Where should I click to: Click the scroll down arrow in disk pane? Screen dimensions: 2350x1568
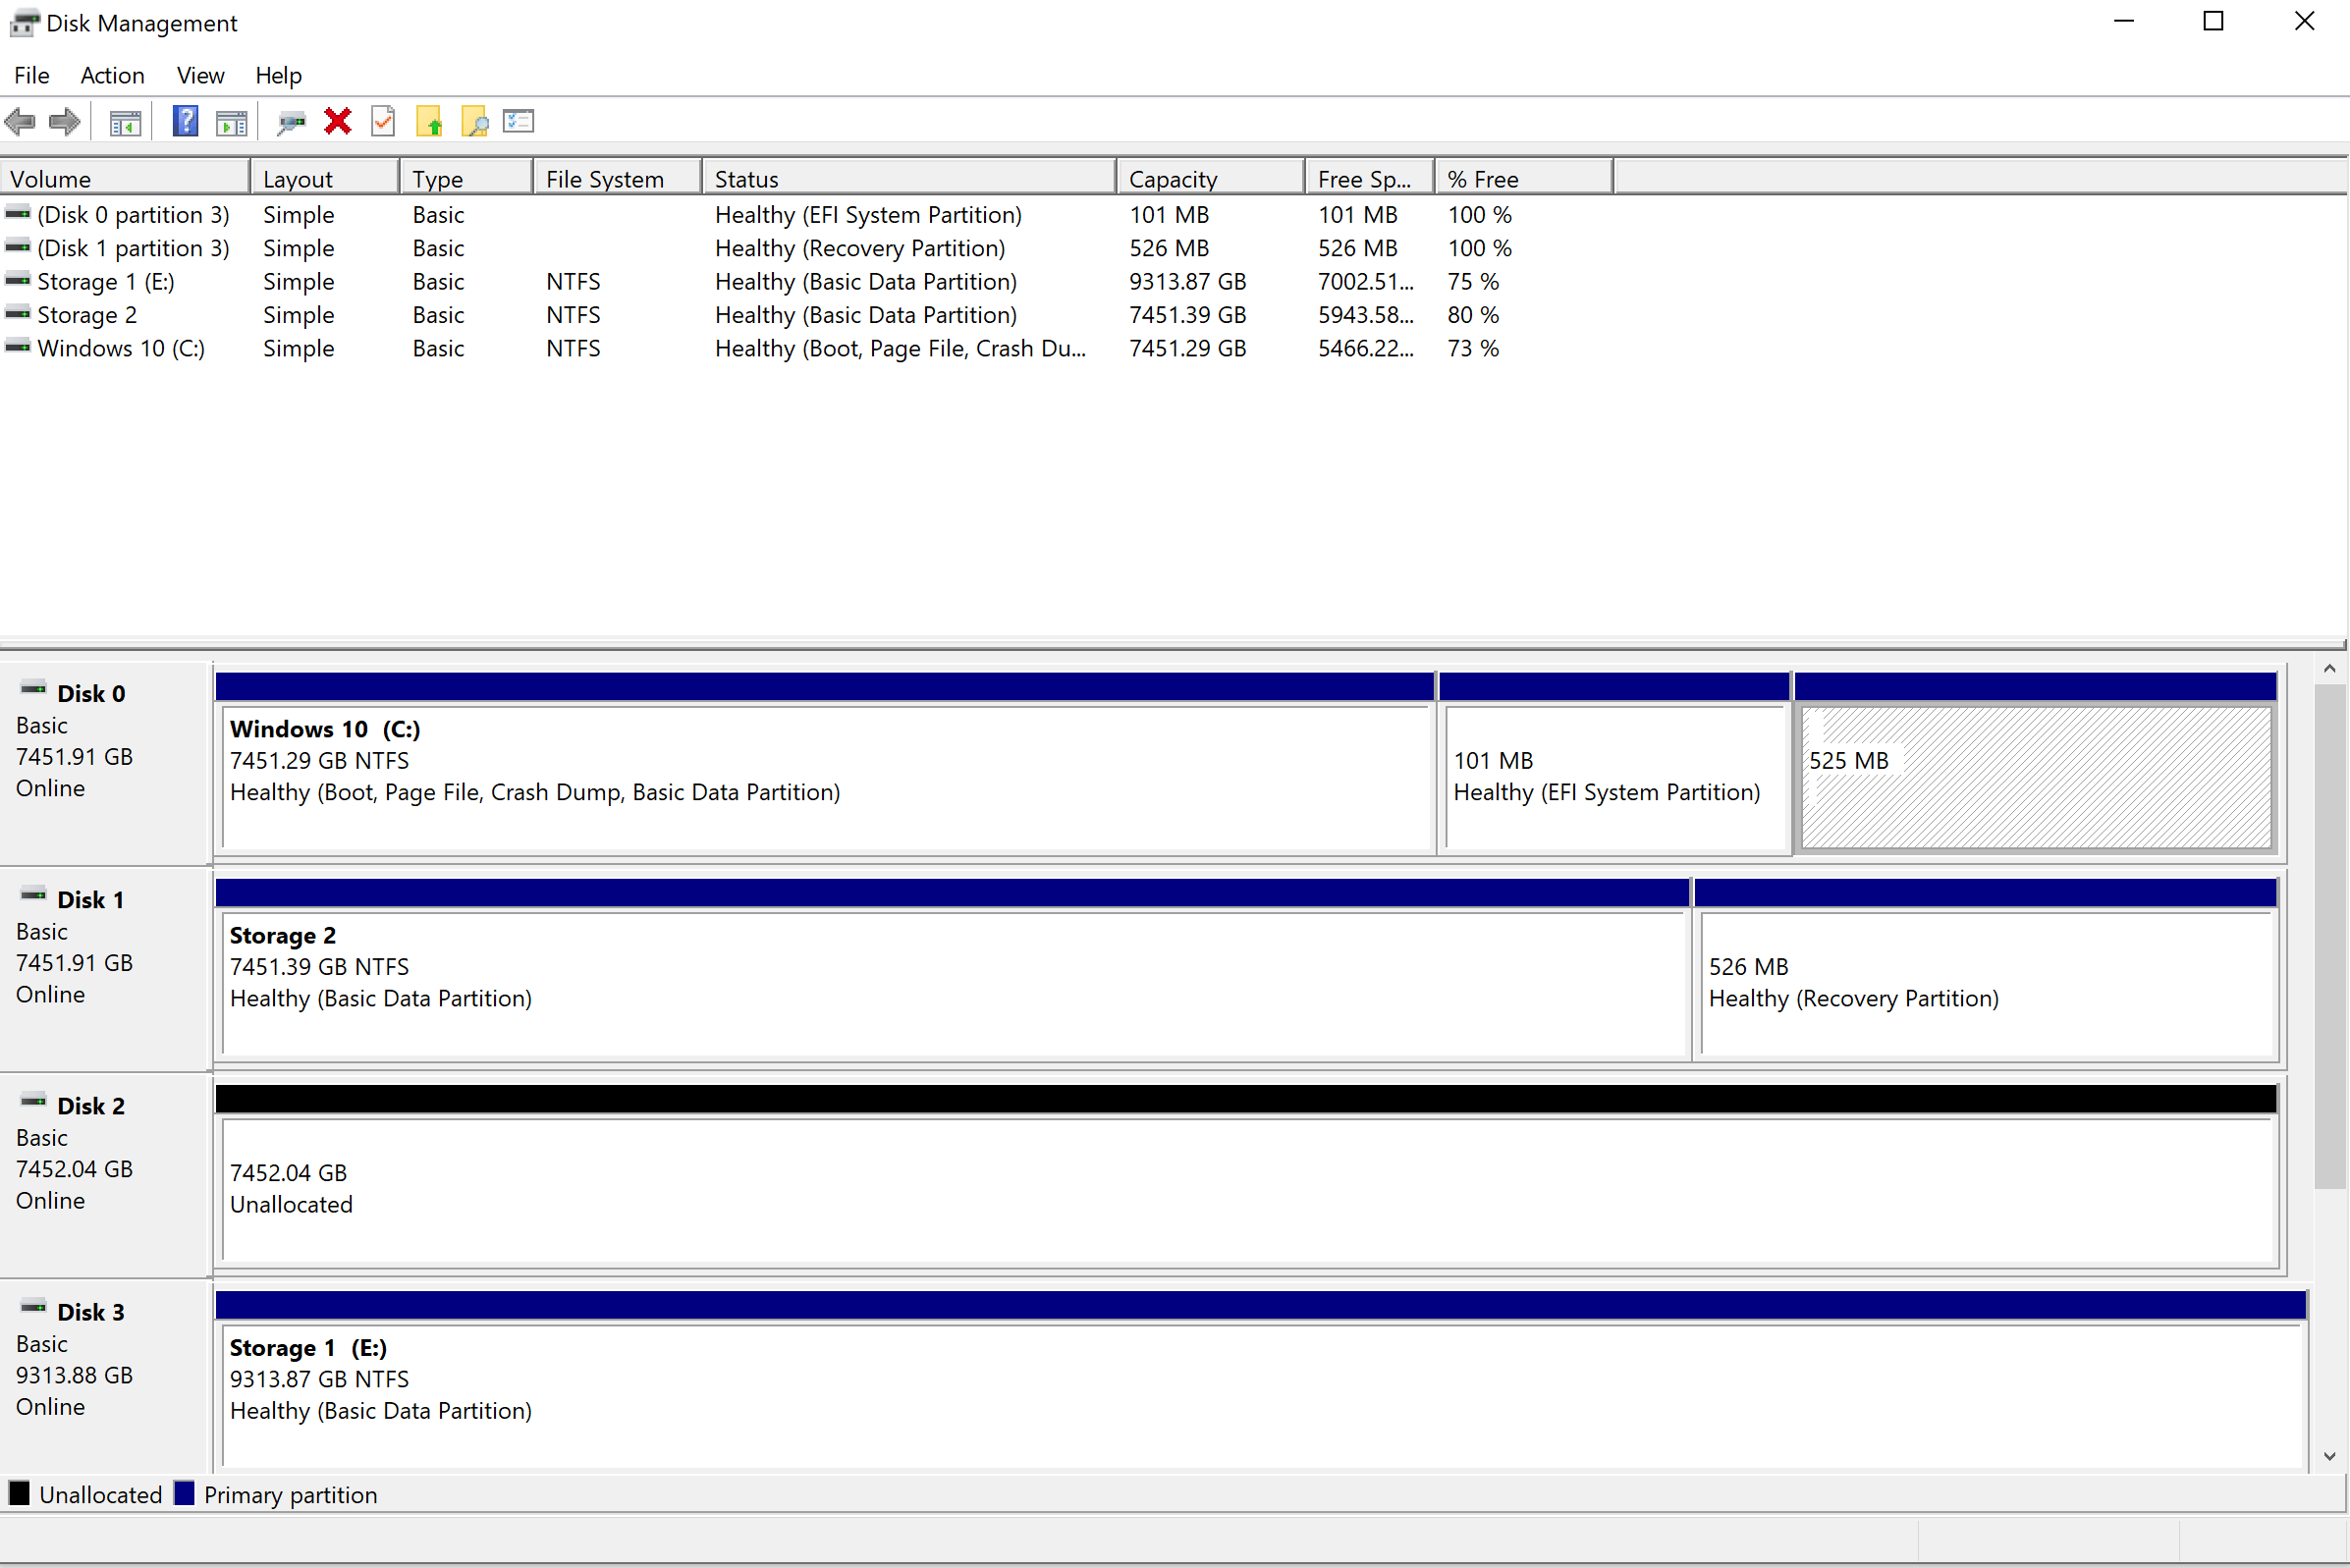tap(2330, 1456)
